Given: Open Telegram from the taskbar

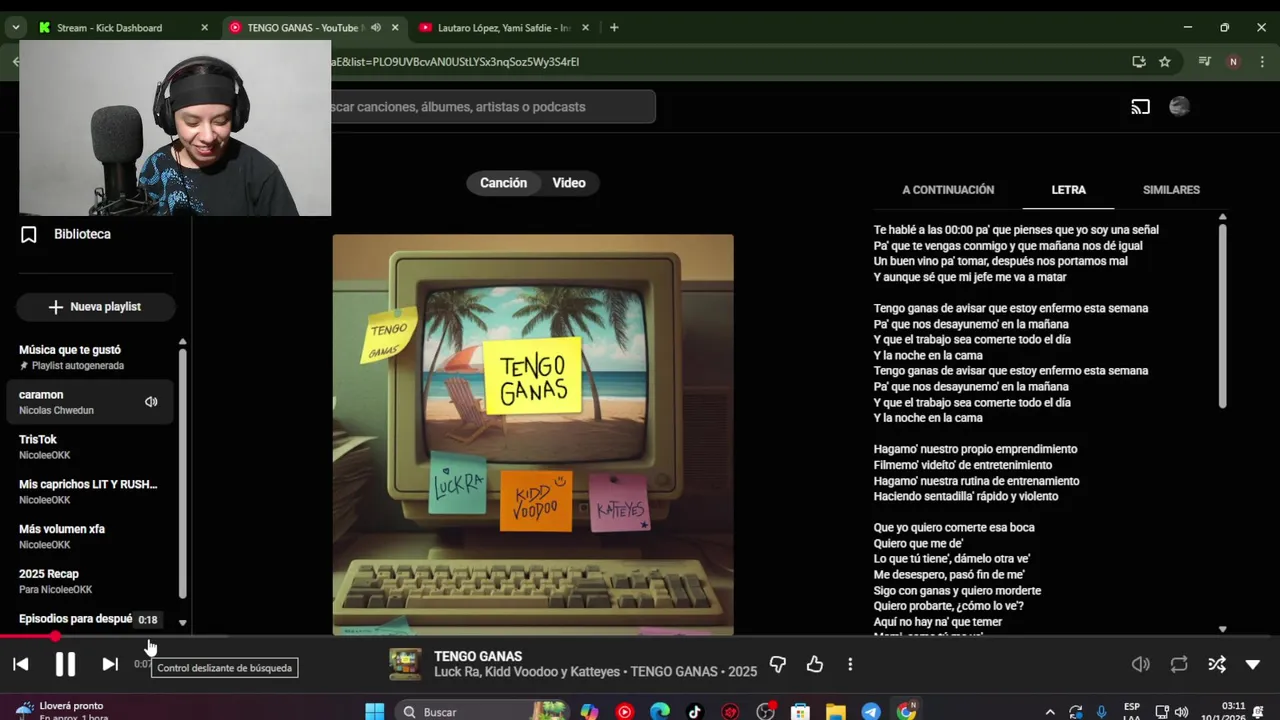Looking at the screenshot, I should (871, 712).
